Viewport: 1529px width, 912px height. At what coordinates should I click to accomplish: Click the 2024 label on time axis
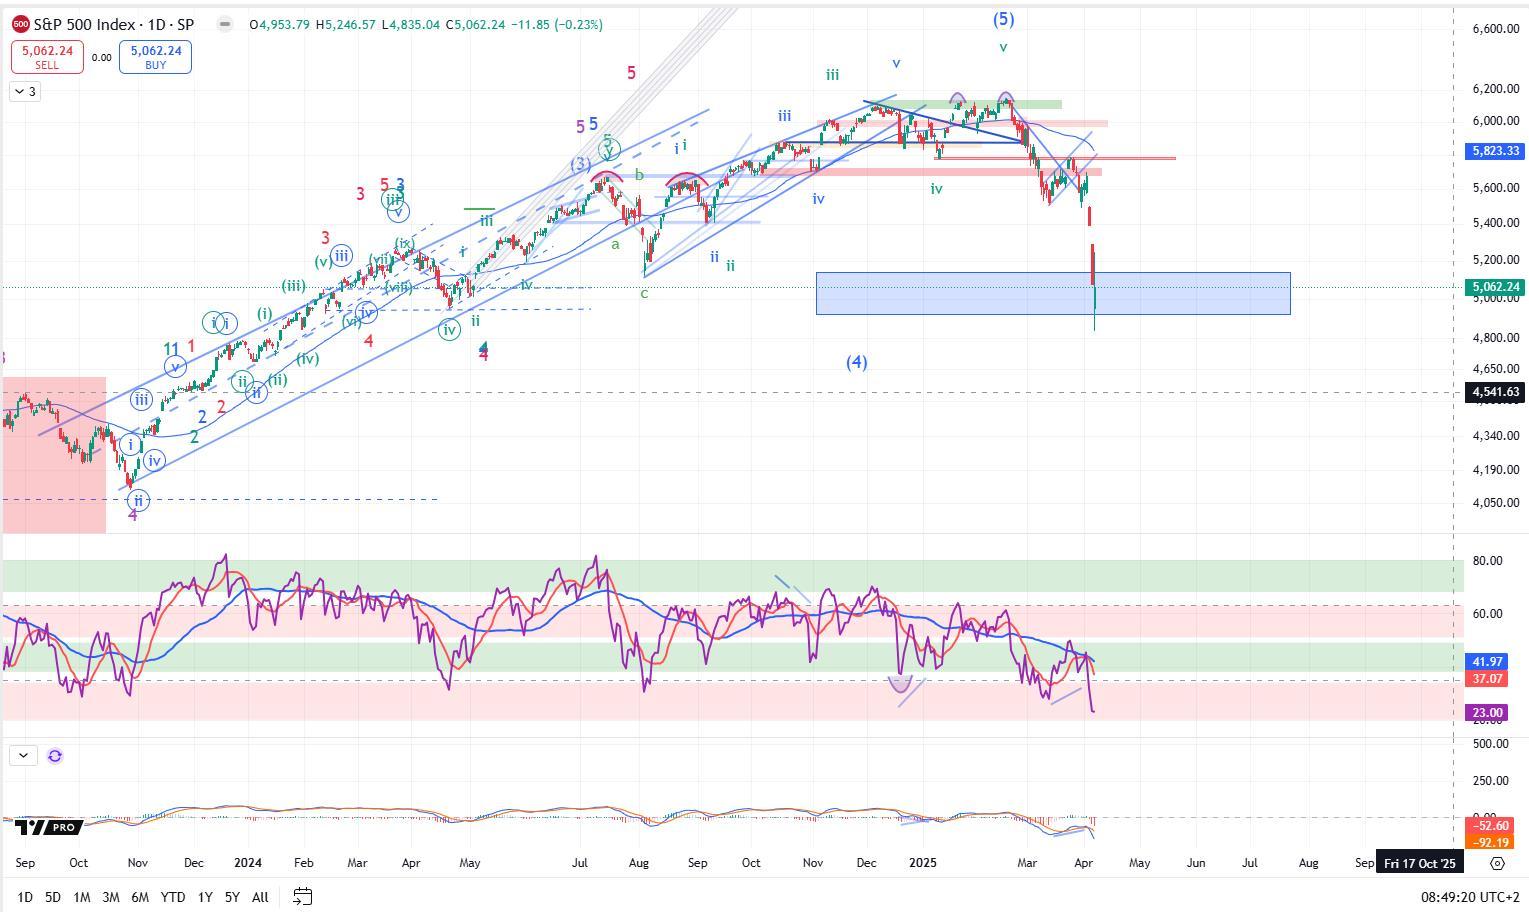pos(248,862)
